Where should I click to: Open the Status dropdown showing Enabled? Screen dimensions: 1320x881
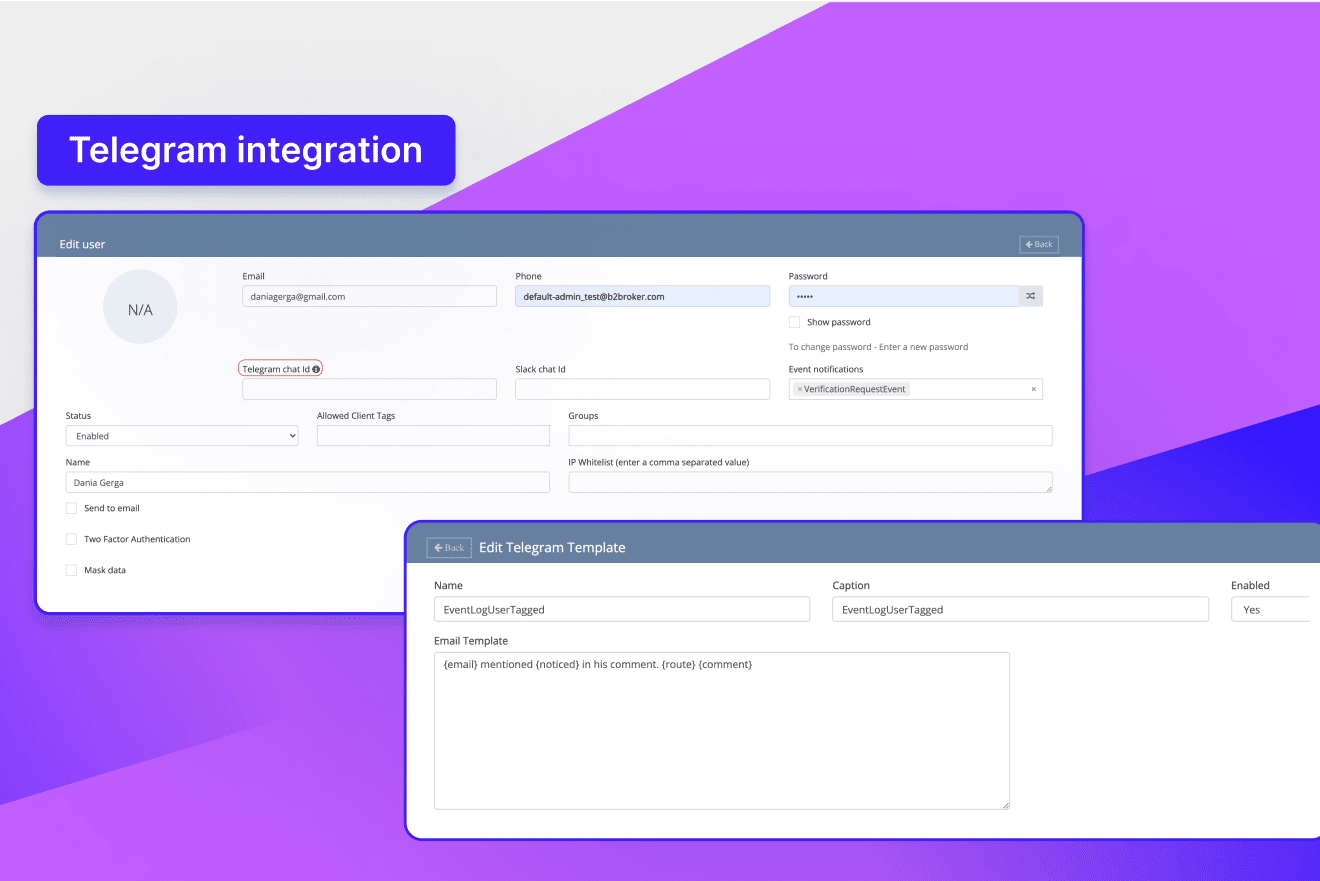(182, 436)
